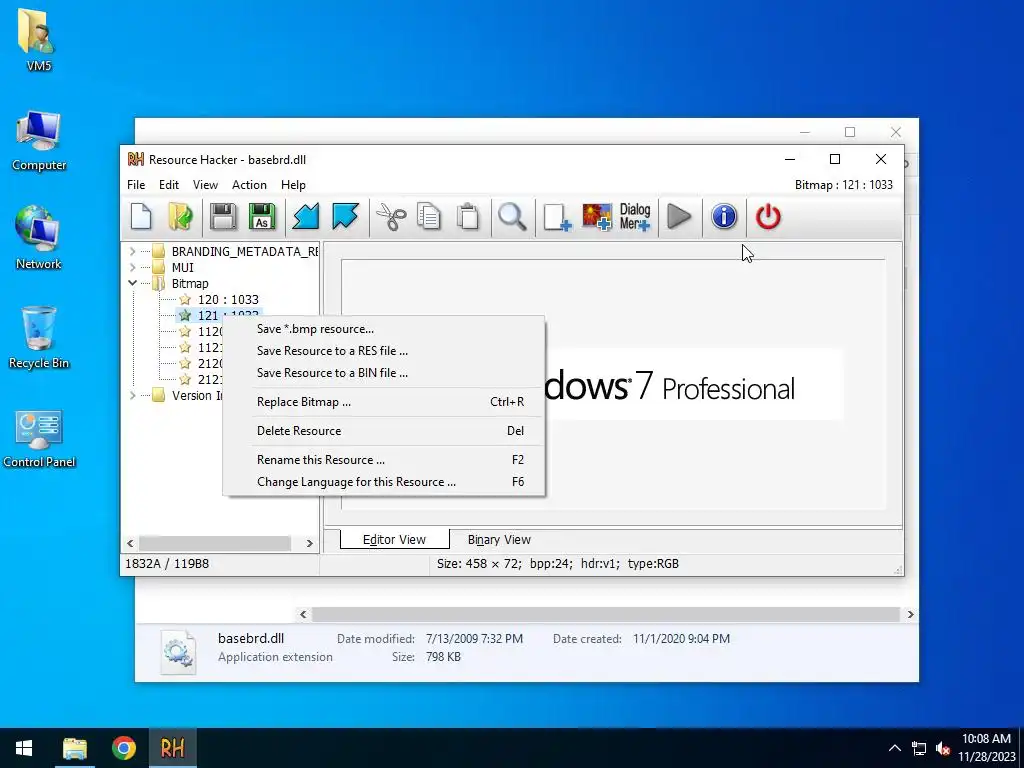Click the New blank script toolbar icon
Image resolution: width=1024 pixels, height=768 pixels.
click(x=141, y=217)
